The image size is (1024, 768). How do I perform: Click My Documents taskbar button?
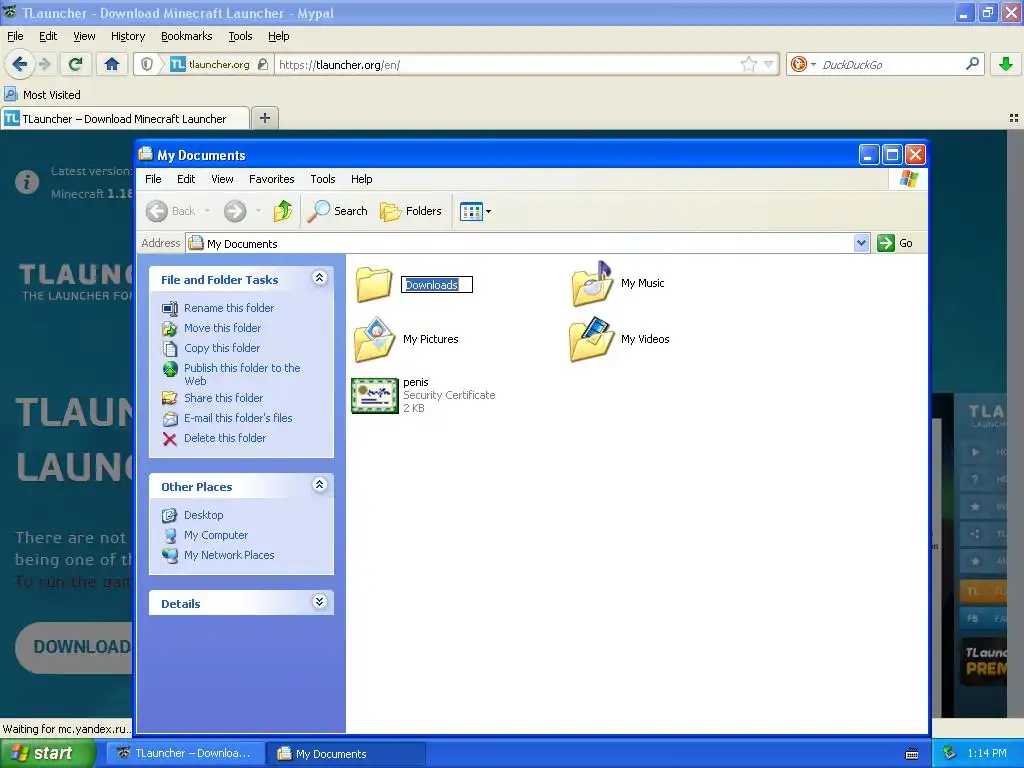(x=346, y=754)
